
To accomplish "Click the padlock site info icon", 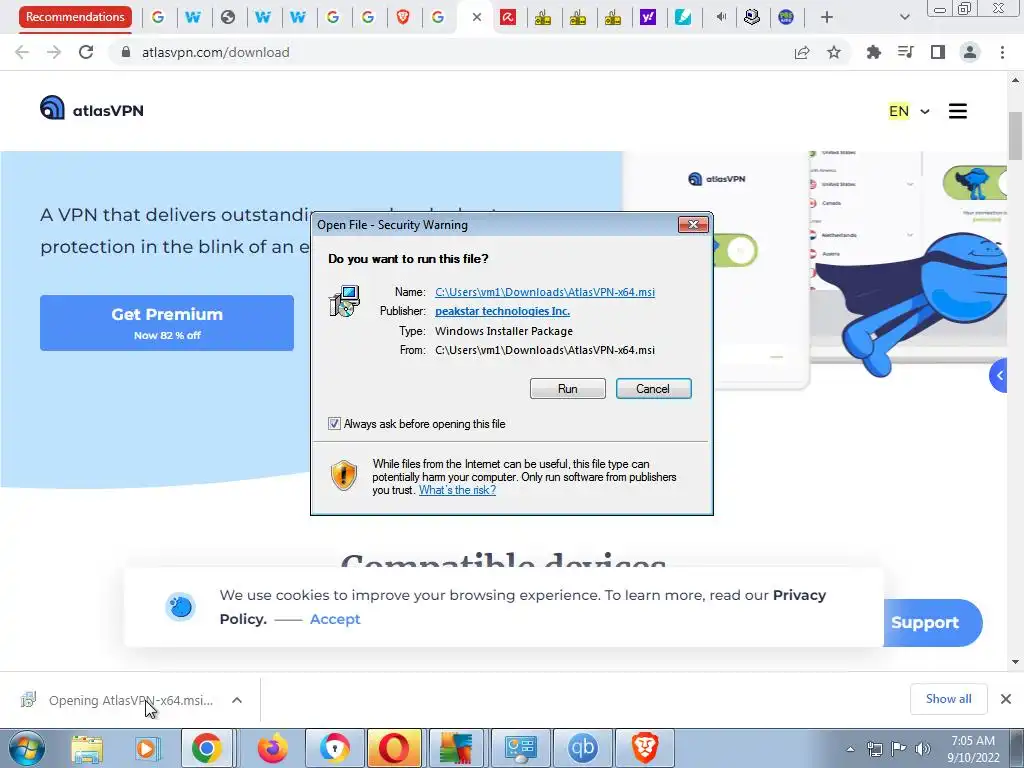I will 126,52.
